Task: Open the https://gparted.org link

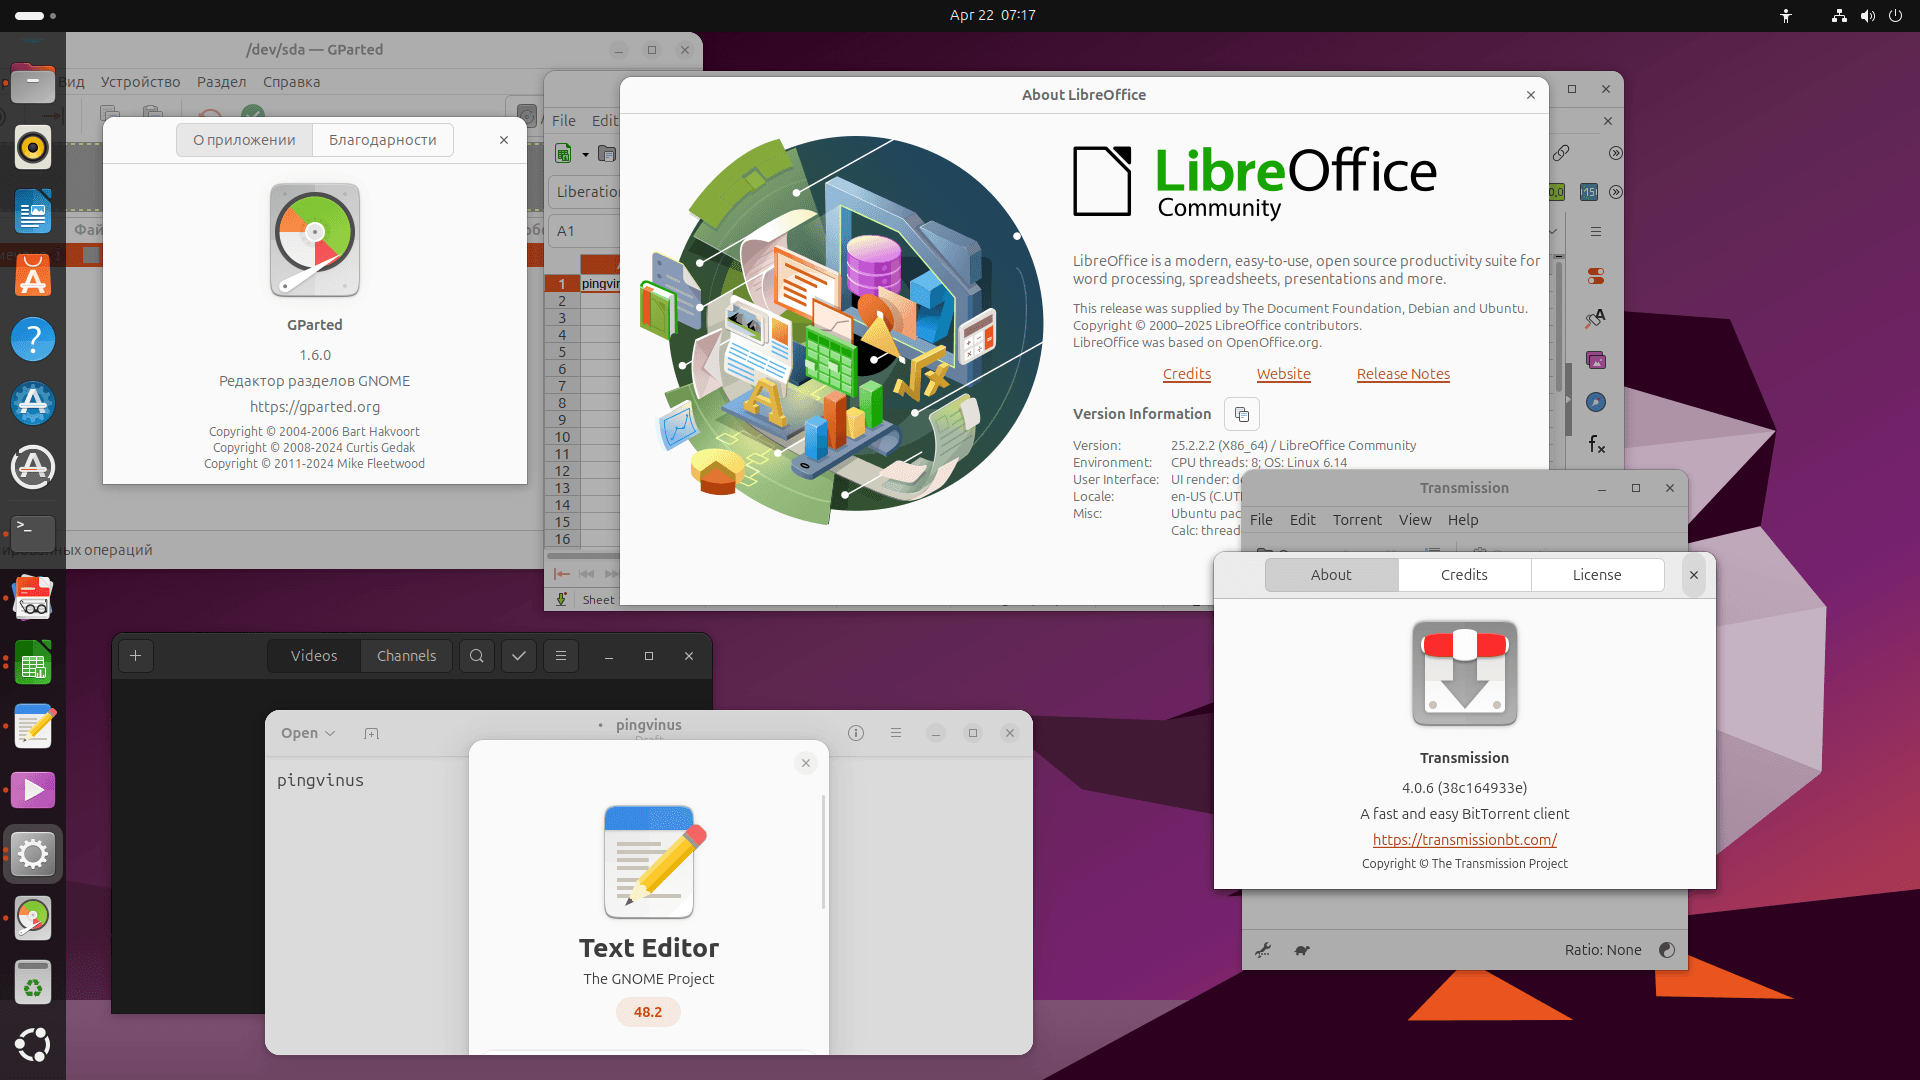Action: [315, 407]
